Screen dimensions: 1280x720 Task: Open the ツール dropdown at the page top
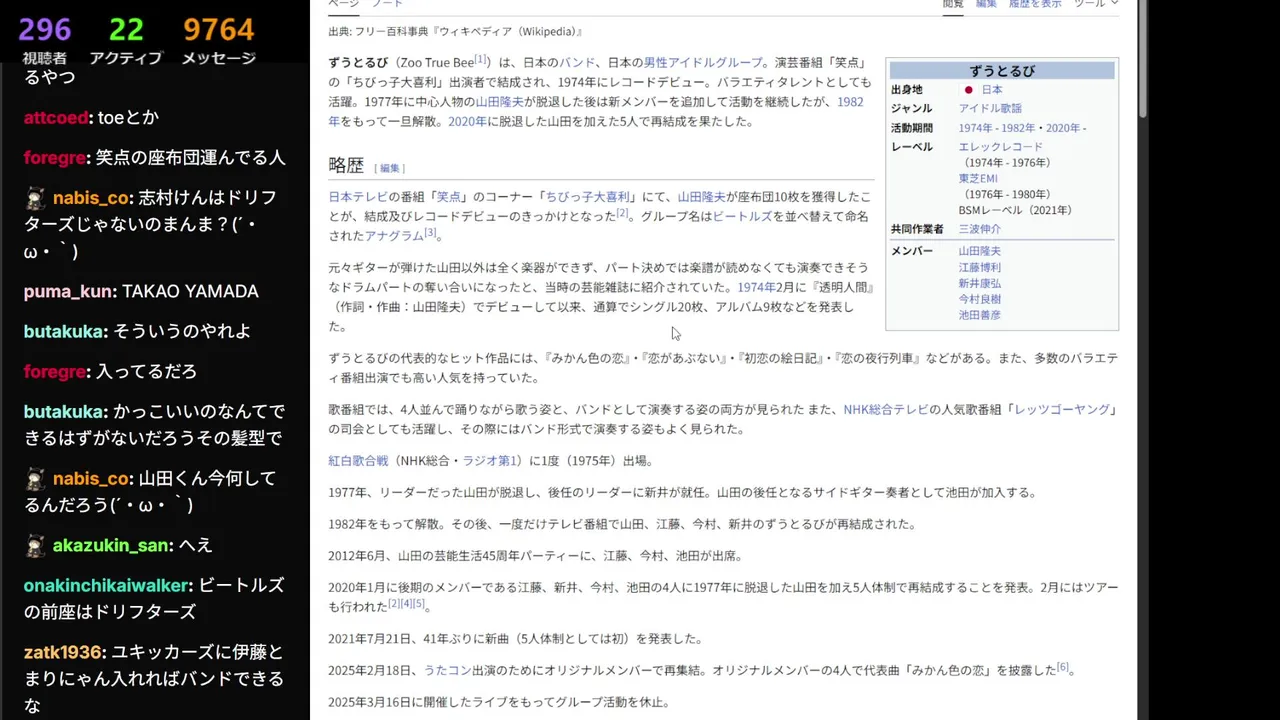(x=1096, y=4)
